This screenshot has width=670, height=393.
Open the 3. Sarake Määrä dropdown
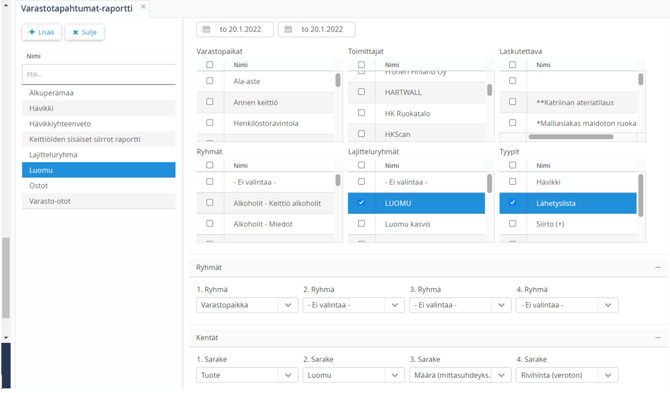460,375
